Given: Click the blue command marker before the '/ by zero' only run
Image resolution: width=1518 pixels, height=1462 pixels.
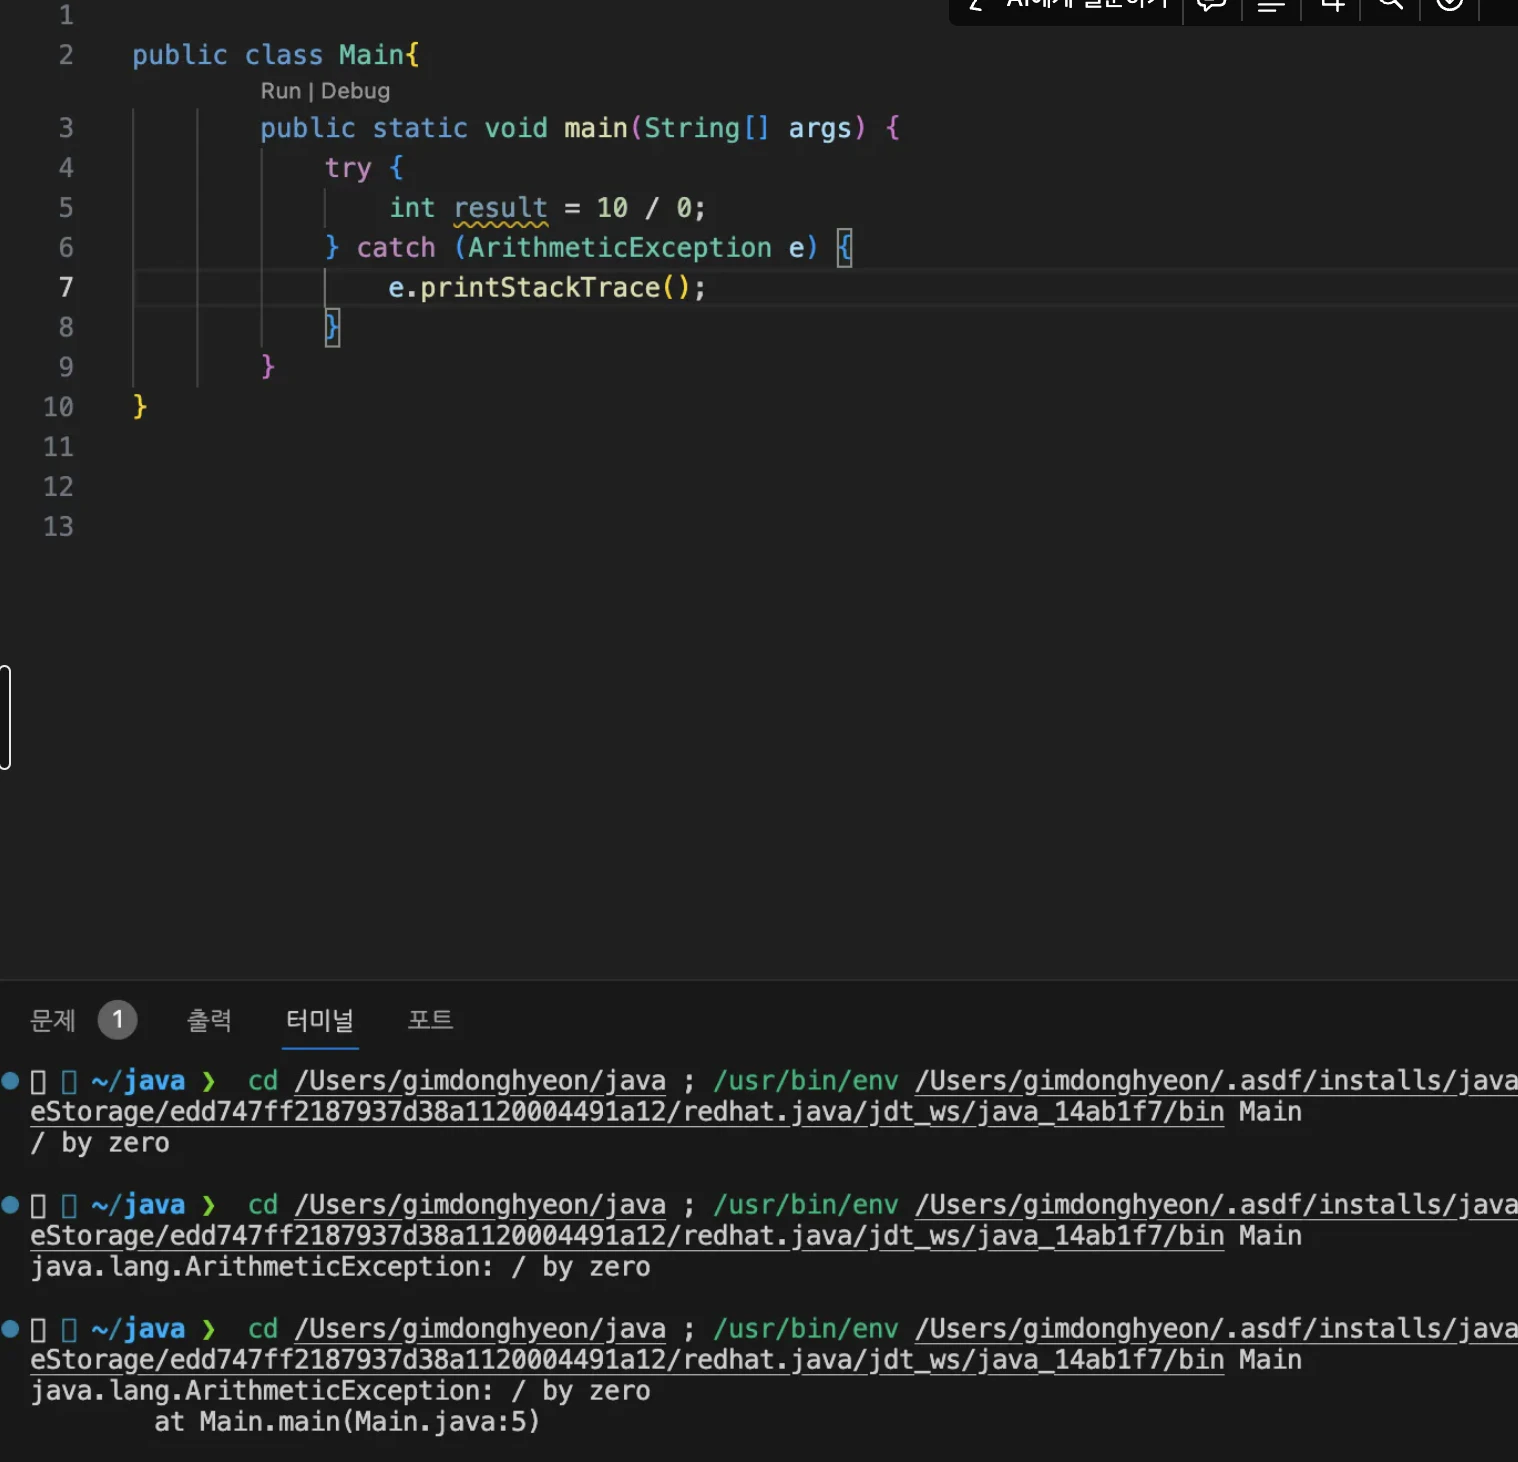Looking at the screenshot, I should [11, 1080].
